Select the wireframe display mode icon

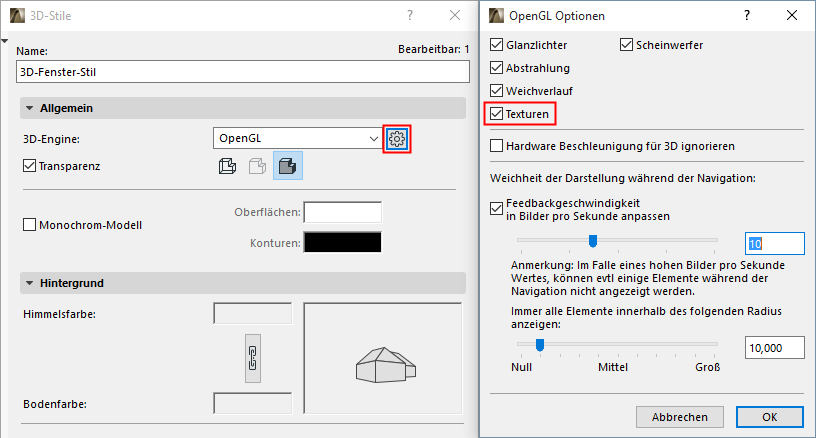click(x=227, y=167)
